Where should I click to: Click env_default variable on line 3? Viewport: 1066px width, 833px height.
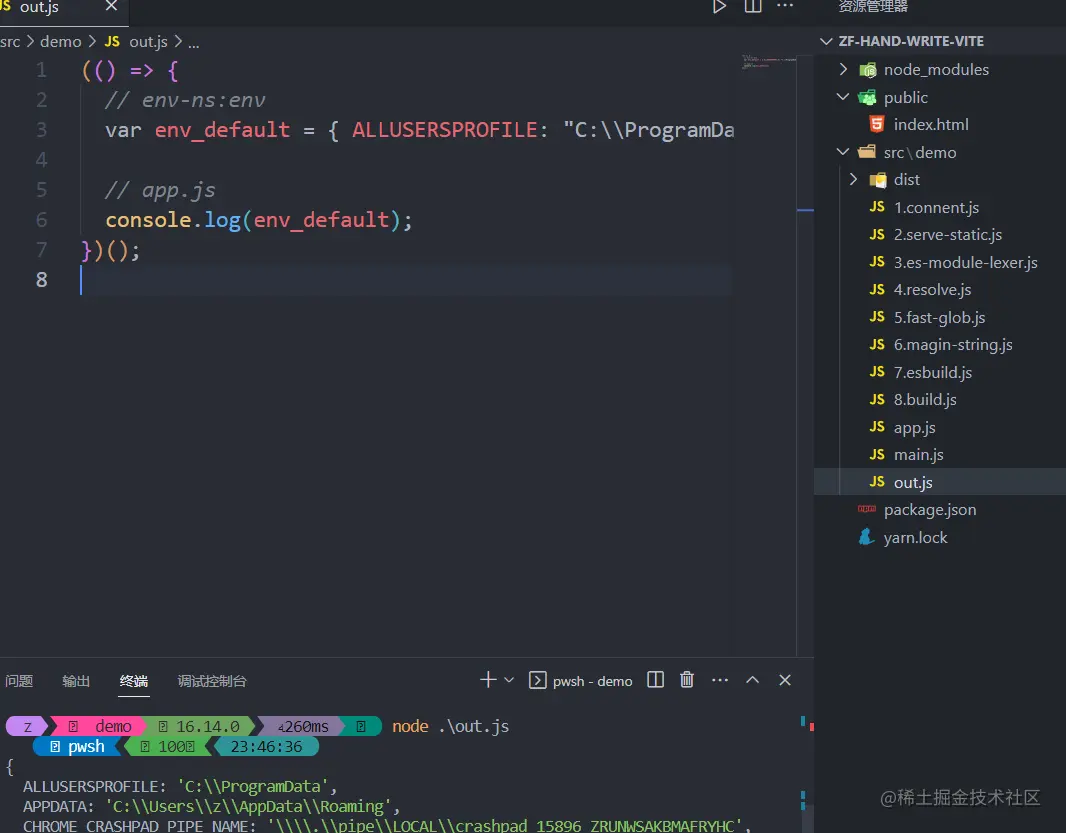pyautogui.click(x=222, y=130)
